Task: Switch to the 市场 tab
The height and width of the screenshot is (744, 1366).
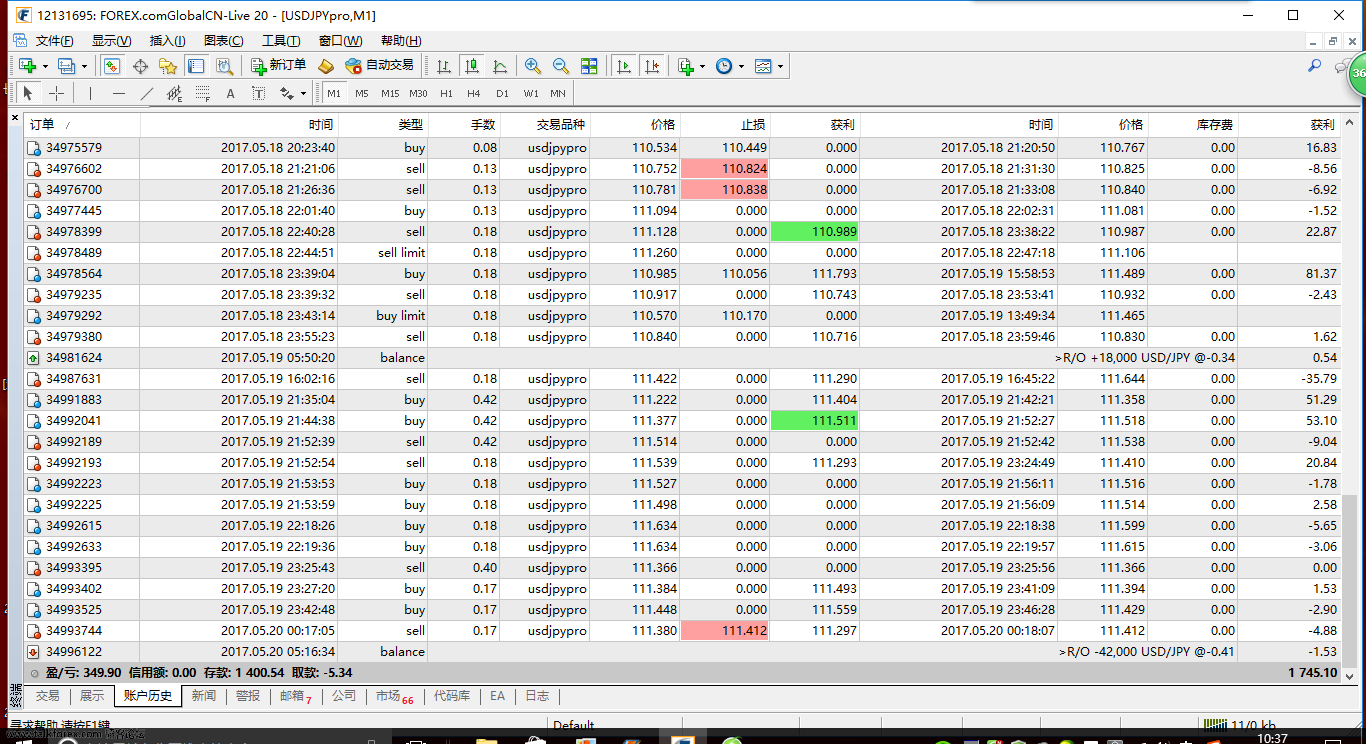Action: pos(394,696)
